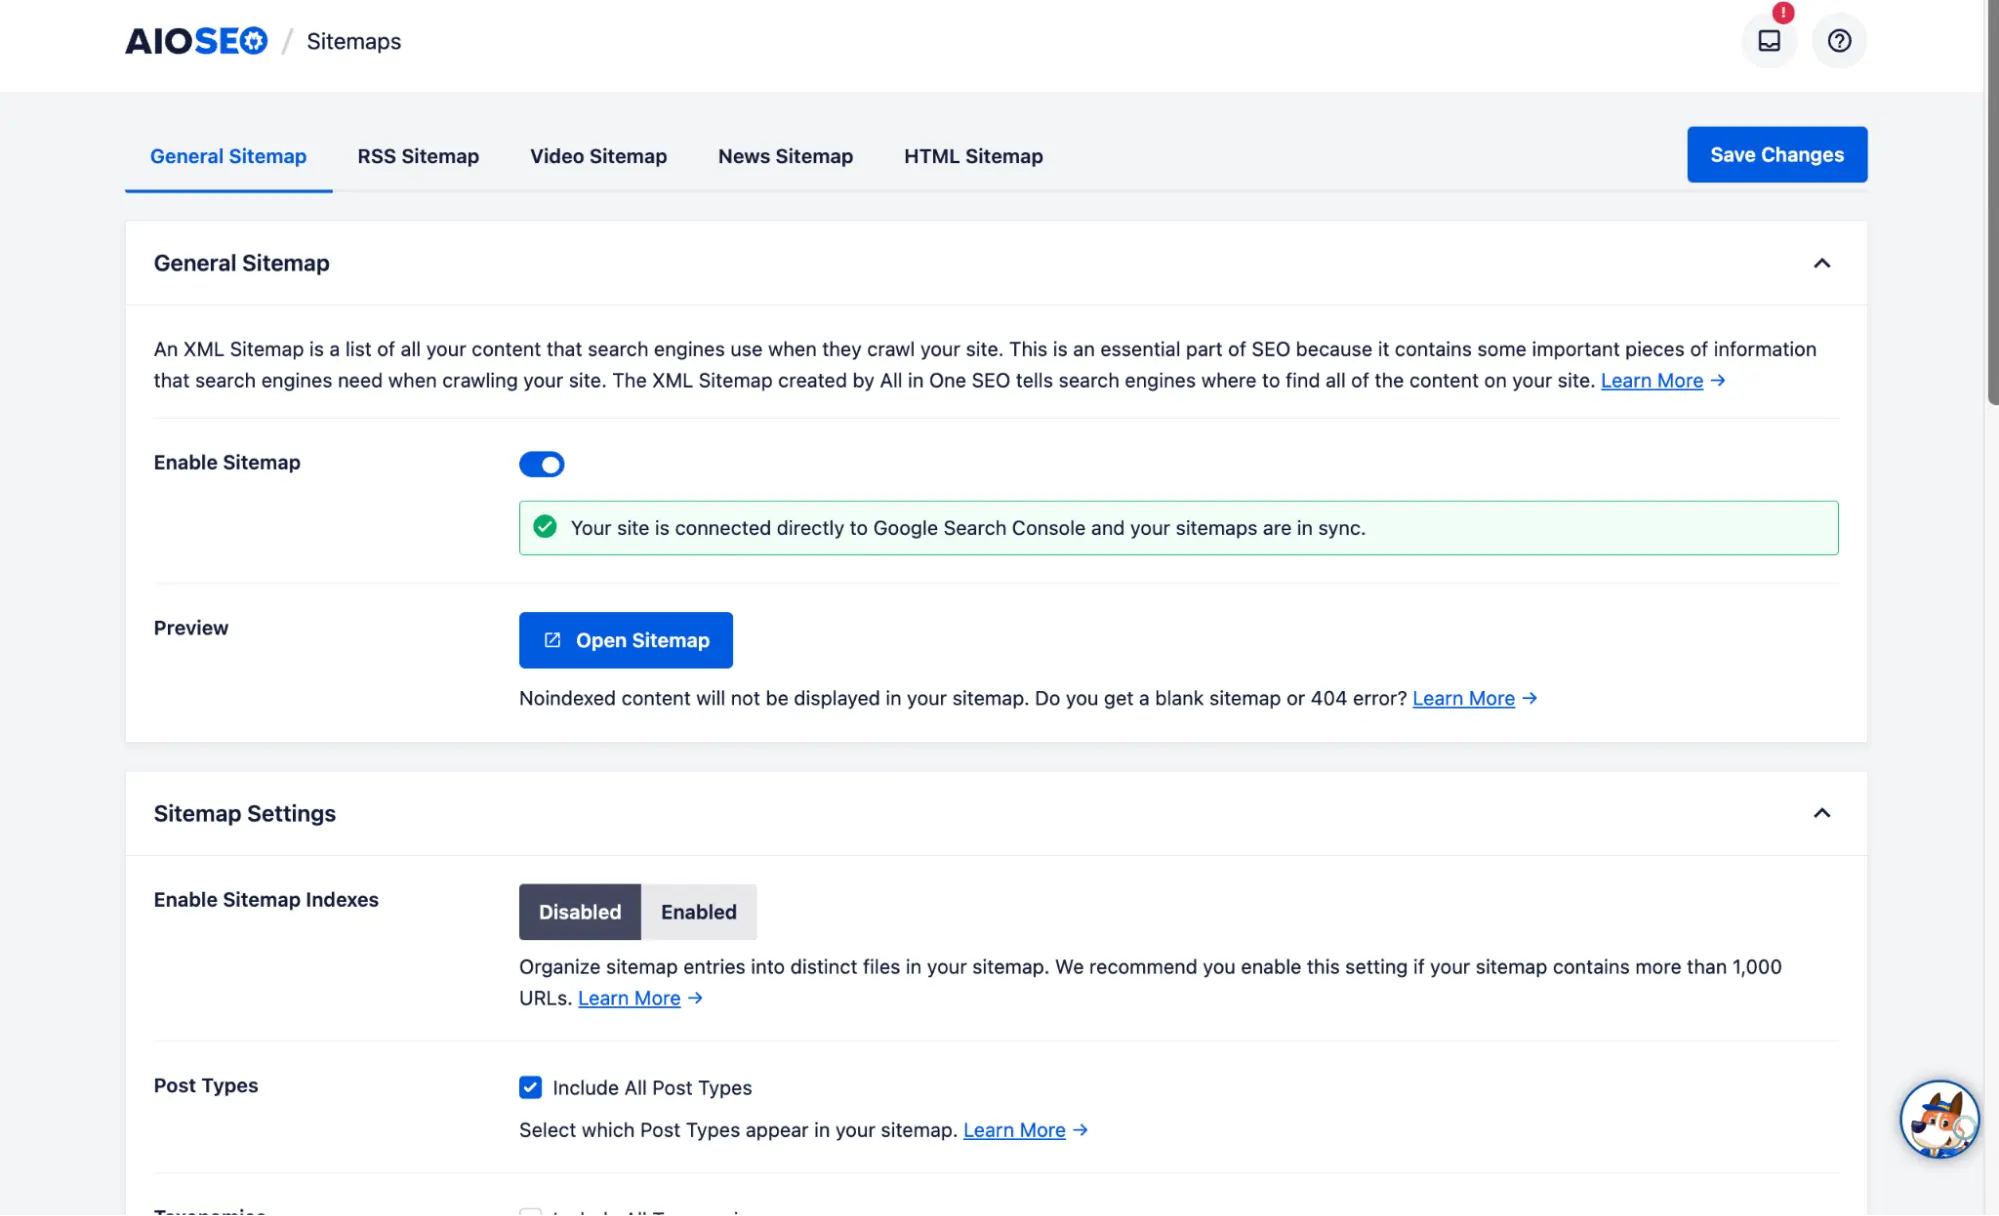
Task: Click the AIOSEO logo
Action: 196,40
